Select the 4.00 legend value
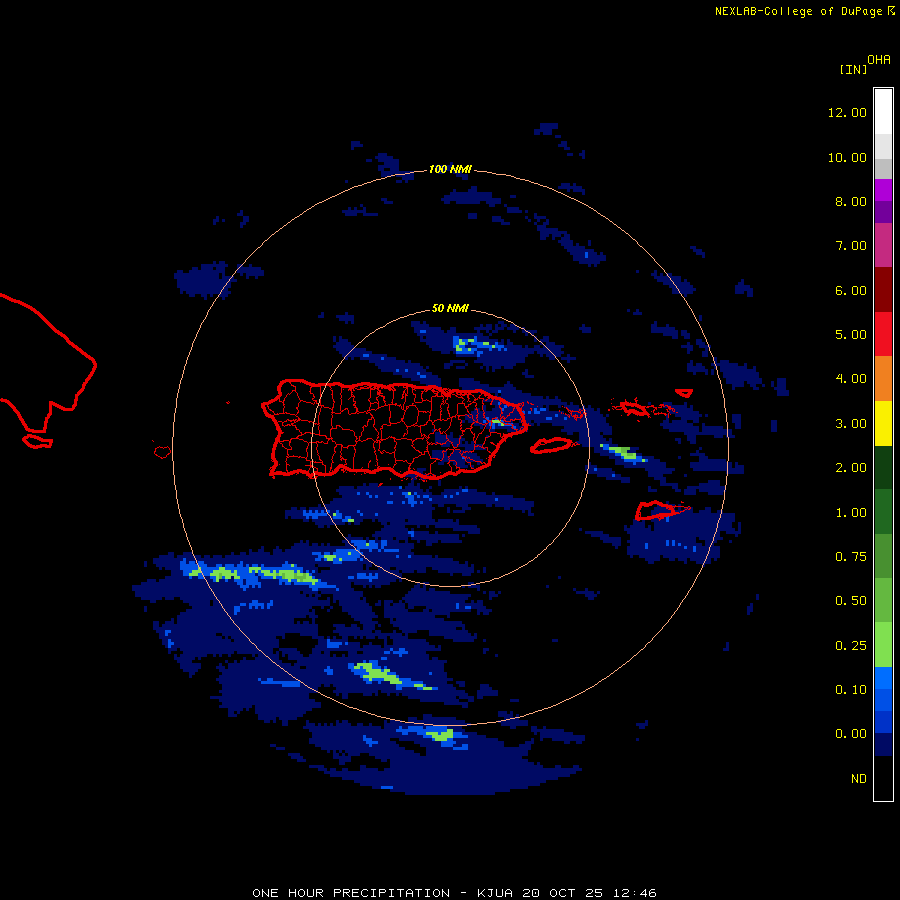 pyautogui.click(x=851, y=379)
